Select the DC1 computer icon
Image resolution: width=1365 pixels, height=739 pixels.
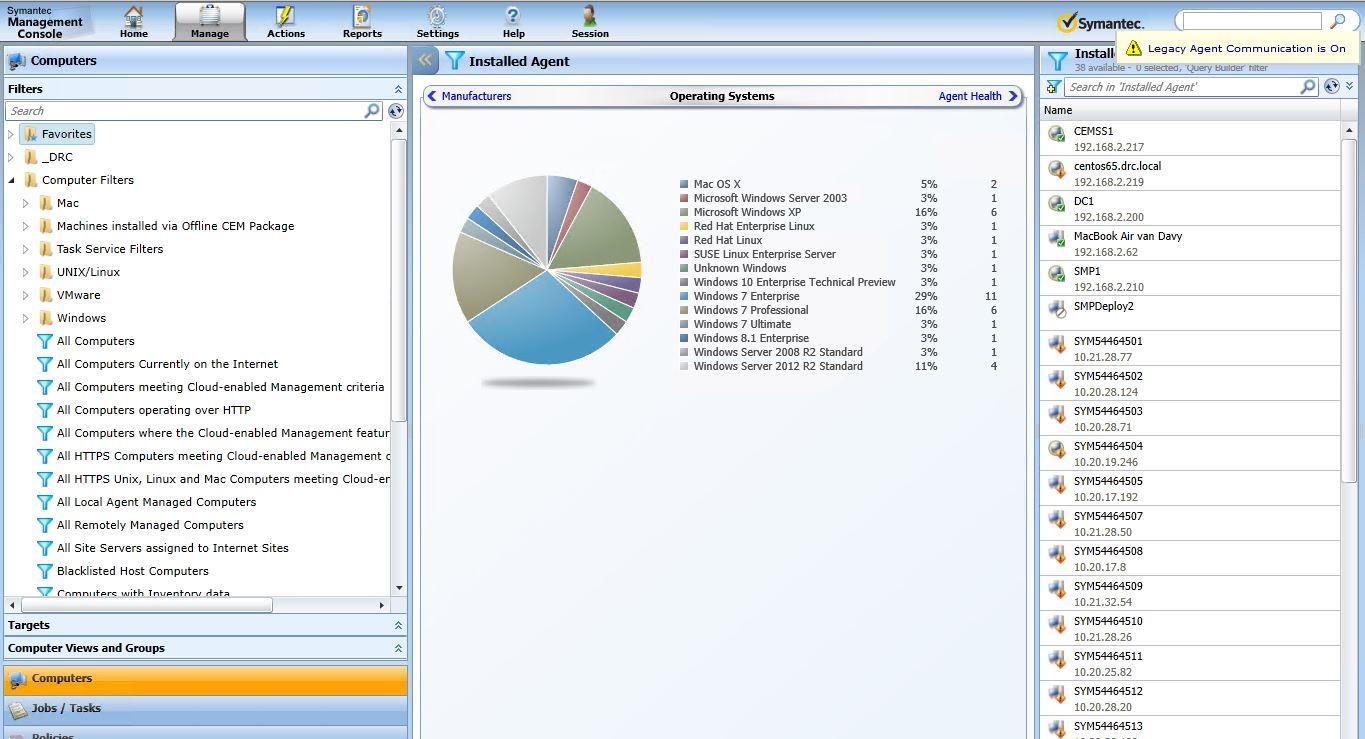1057,205
